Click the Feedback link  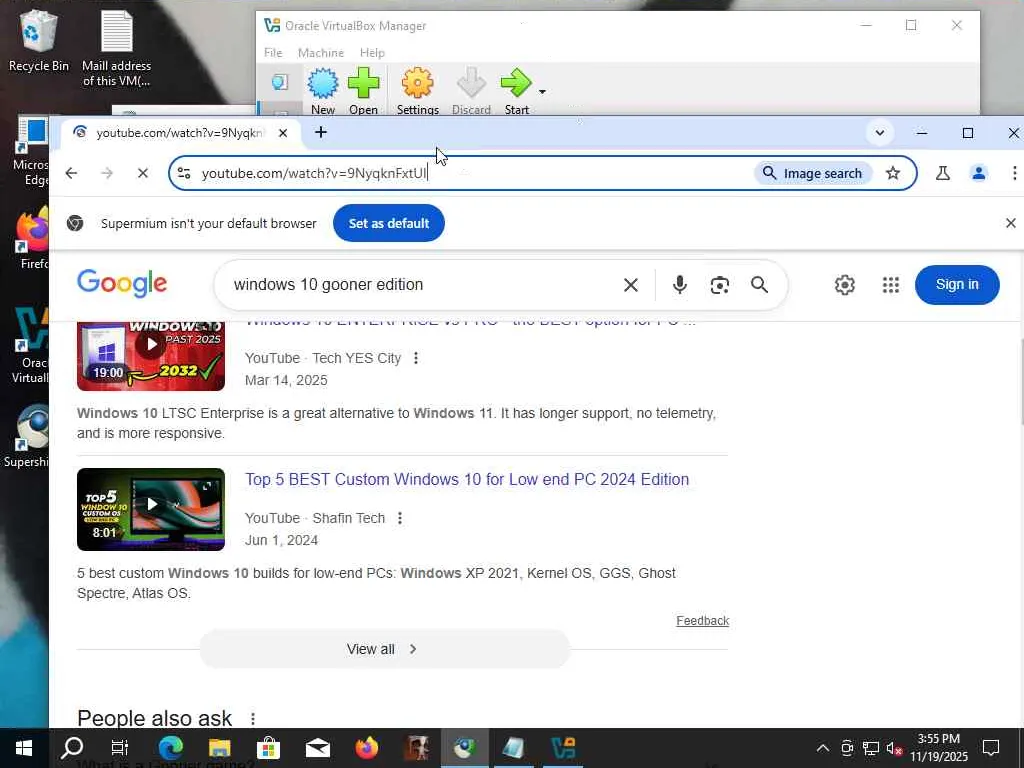[x=703, y=621]
